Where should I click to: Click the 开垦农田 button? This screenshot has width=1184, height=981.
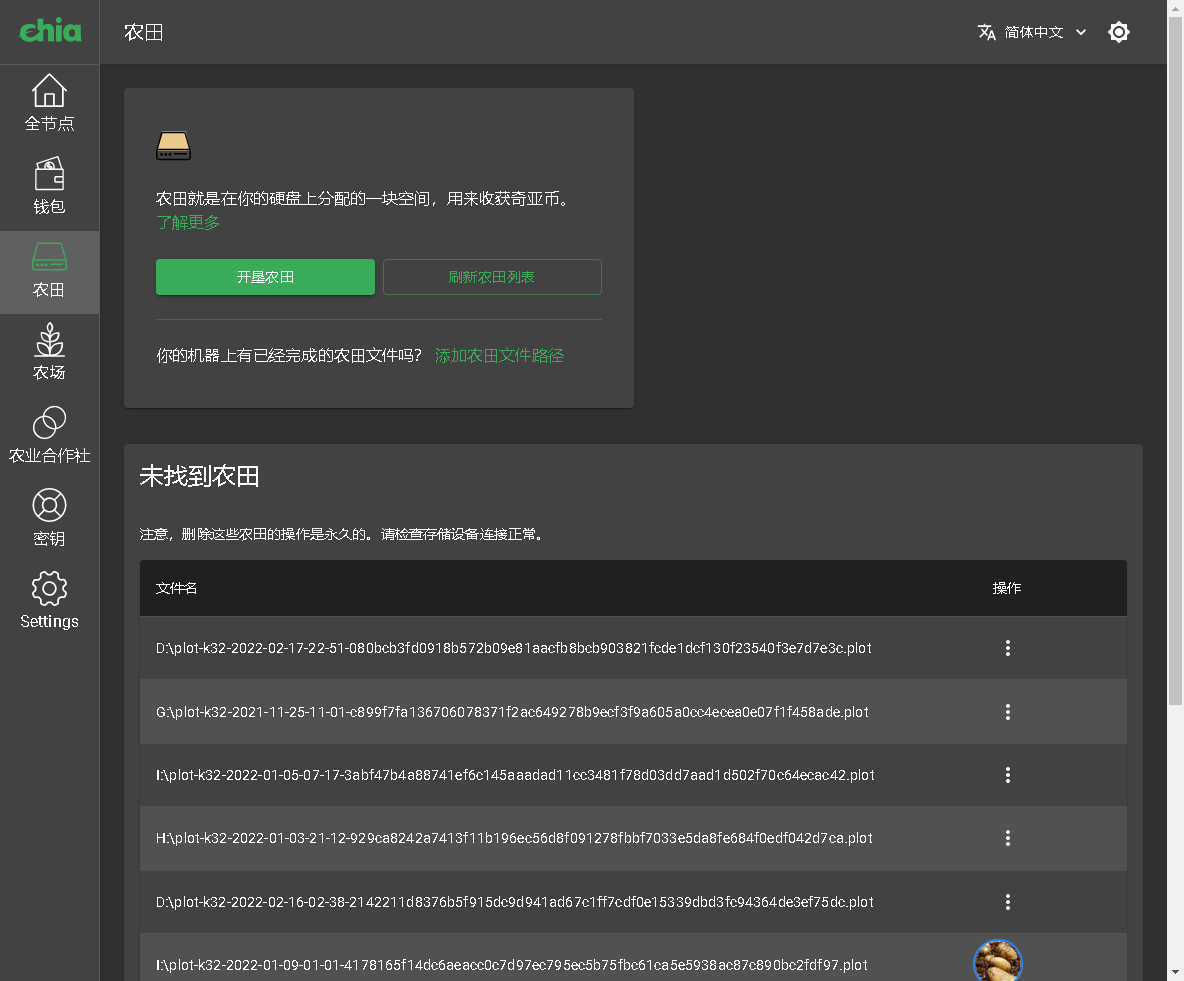[265, 277]
